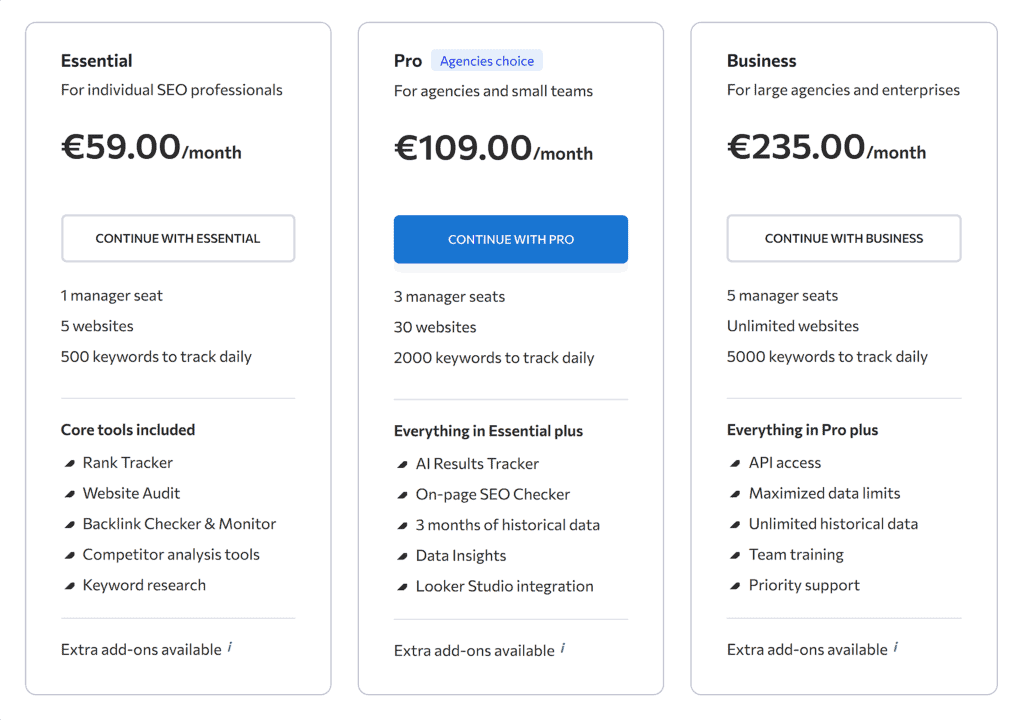Open Extra add-ons available under Essential

(140, 649)
